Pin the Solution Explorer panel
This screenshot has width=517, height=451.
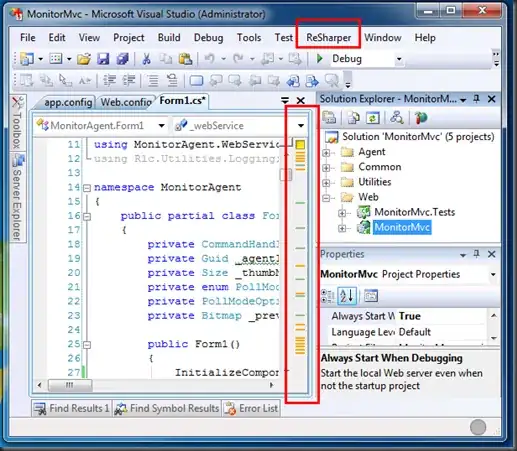[476, 99]
